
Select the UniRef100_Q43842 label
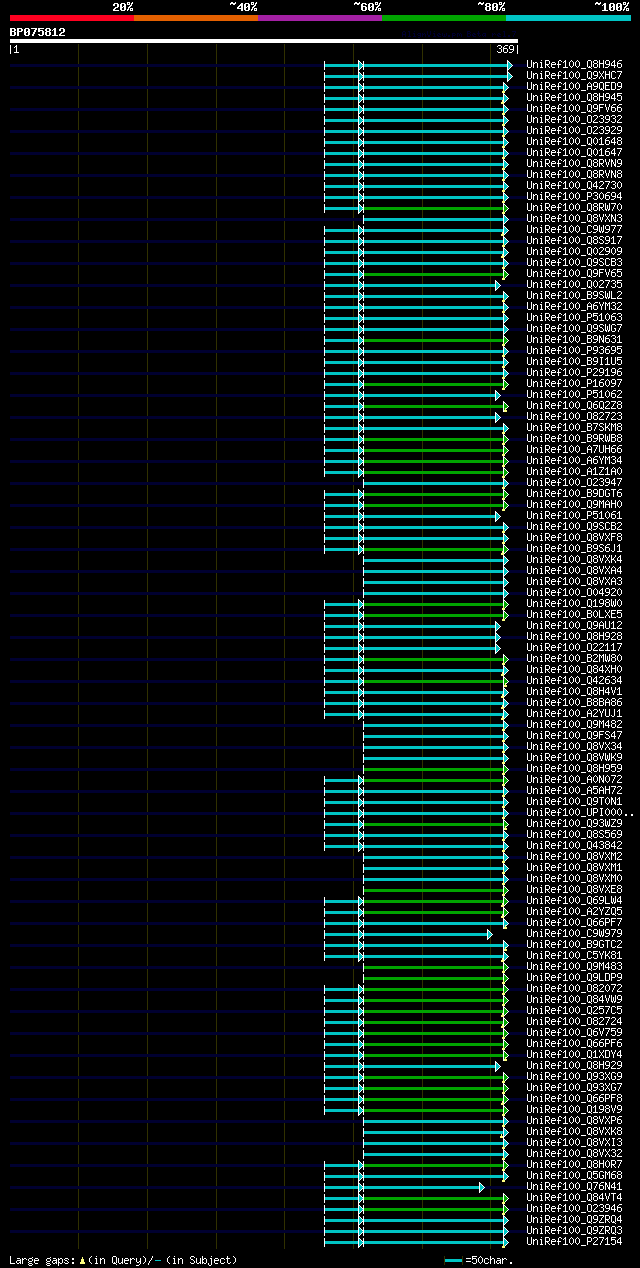click(x=575, y=845)
